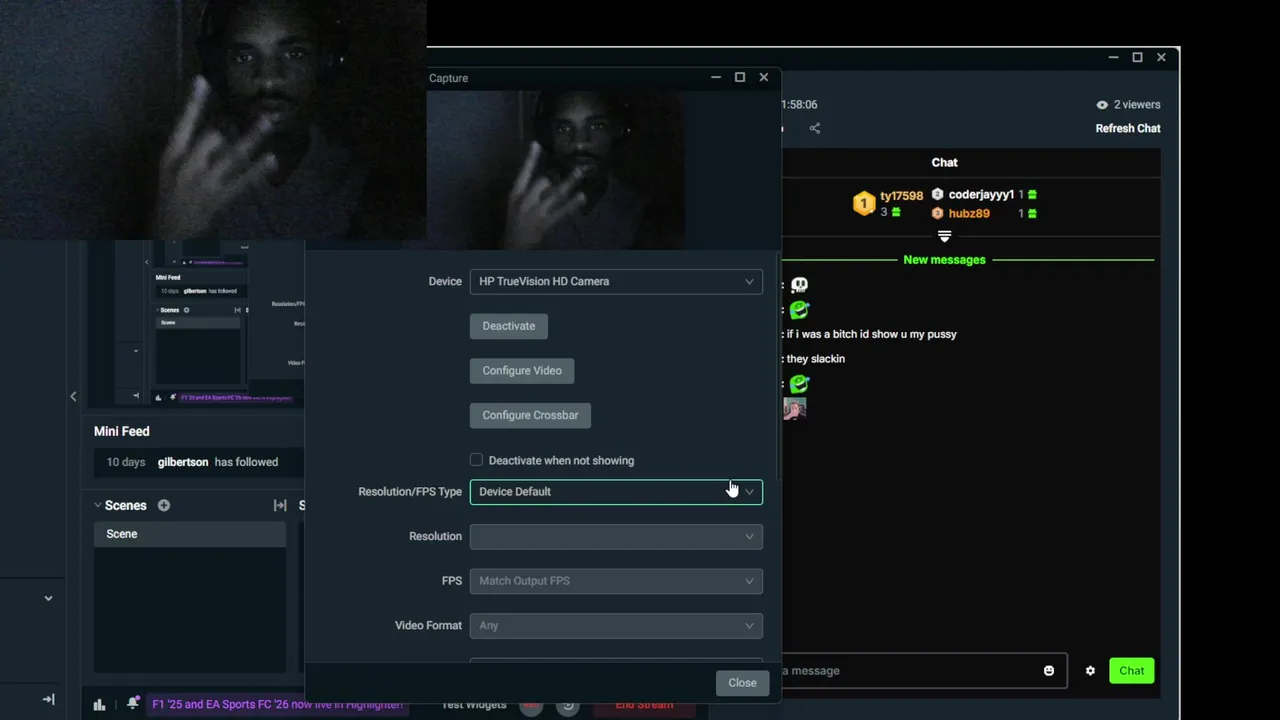Click username coderjayyy1 in leaderboard

[x=981, y=195]
